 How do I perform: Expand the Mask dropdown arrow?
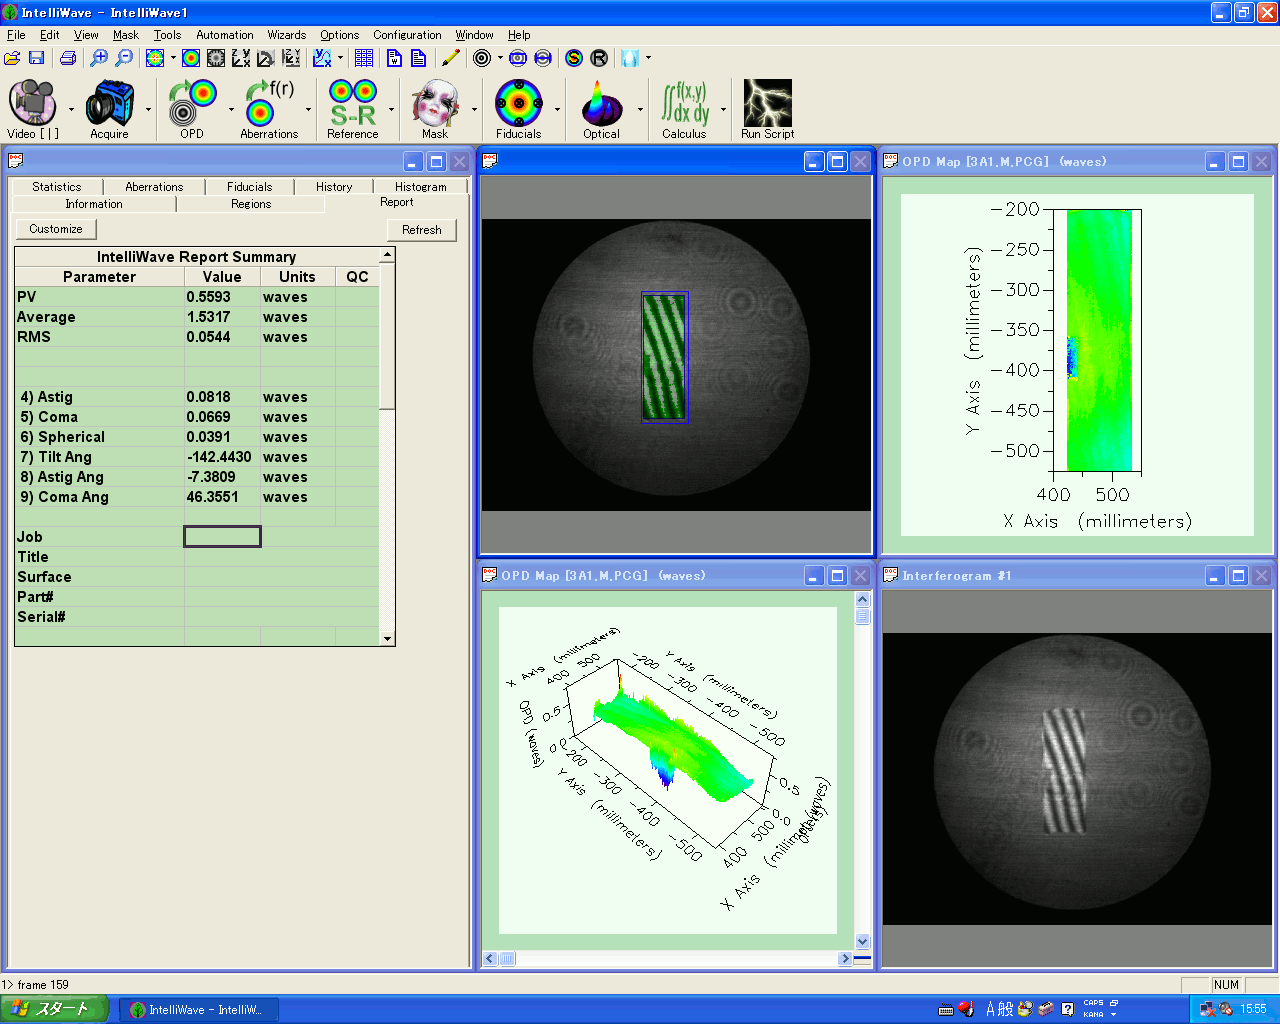tap(474, 109)
